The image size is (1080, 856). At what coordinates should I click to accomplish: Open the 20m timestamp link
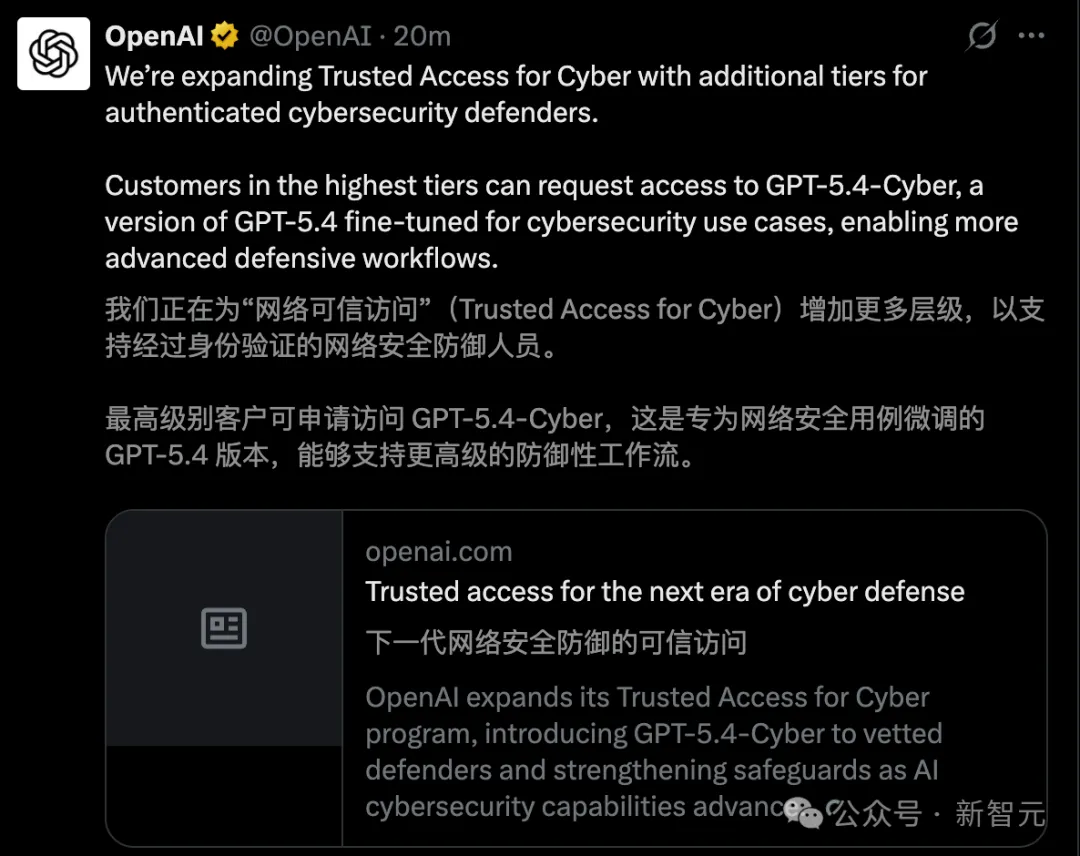(422, 37)
